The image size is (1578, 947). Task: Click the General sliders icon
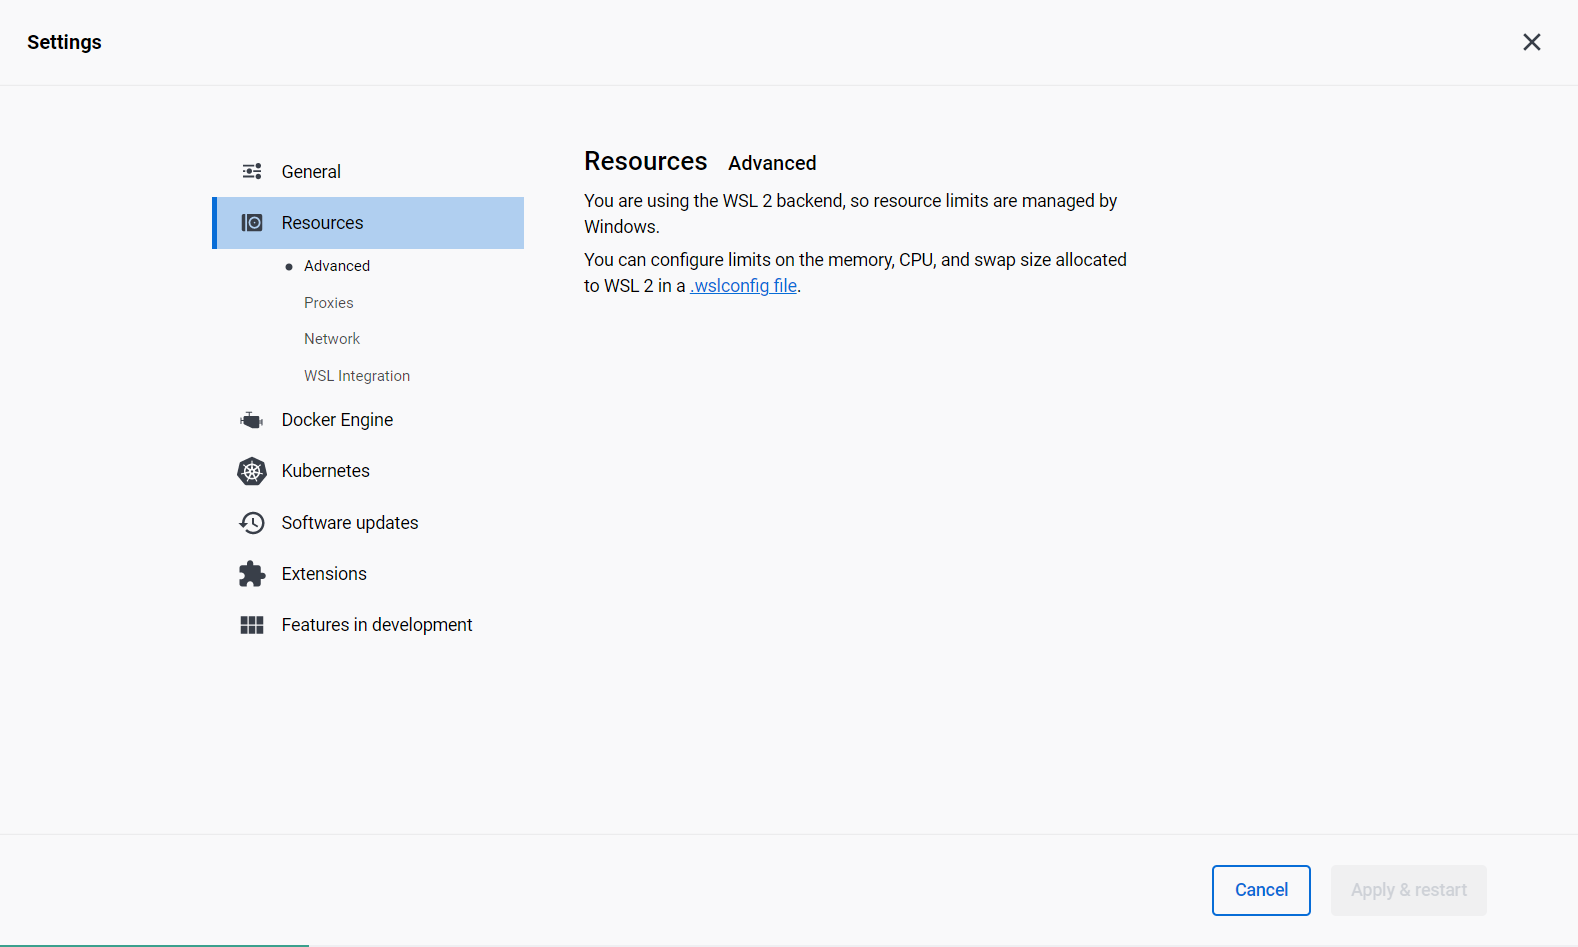(252, 172)
